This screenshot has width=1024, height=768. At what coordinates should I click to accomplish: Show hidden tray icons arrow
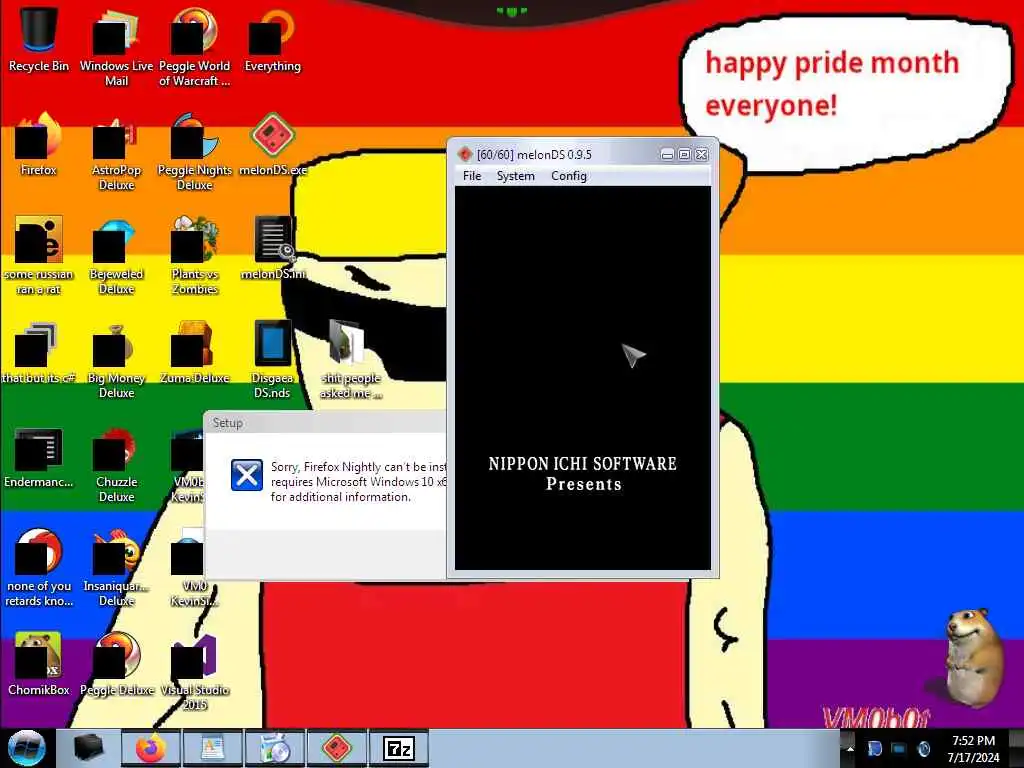coord(850,748)
